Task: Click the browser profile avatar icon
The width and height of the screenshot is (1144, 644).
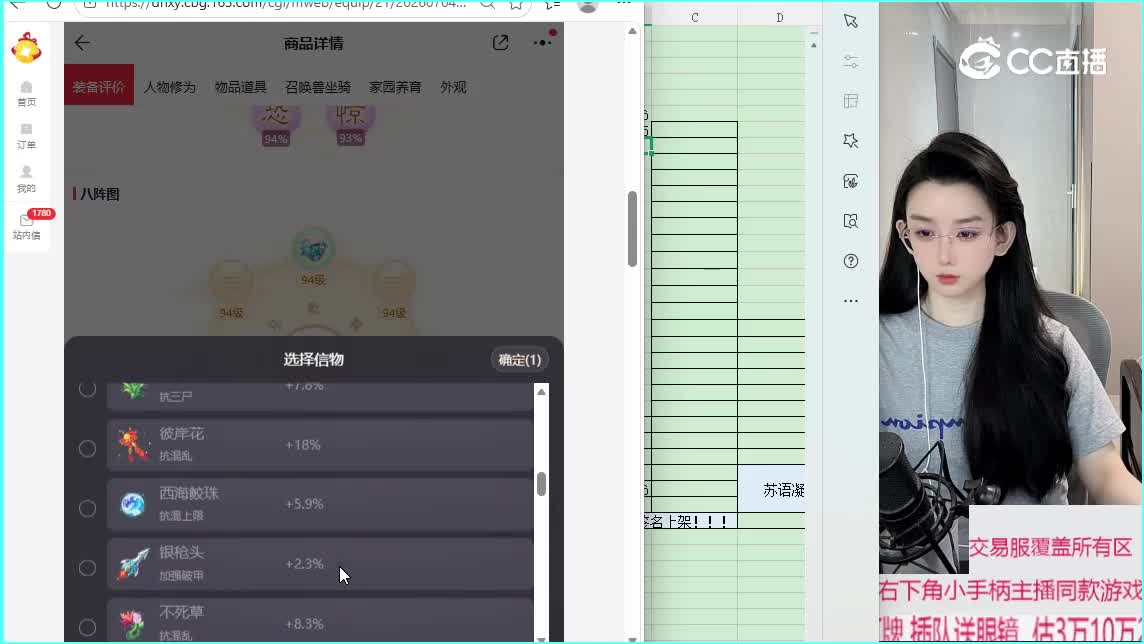Action: click(x=587, y=6)
